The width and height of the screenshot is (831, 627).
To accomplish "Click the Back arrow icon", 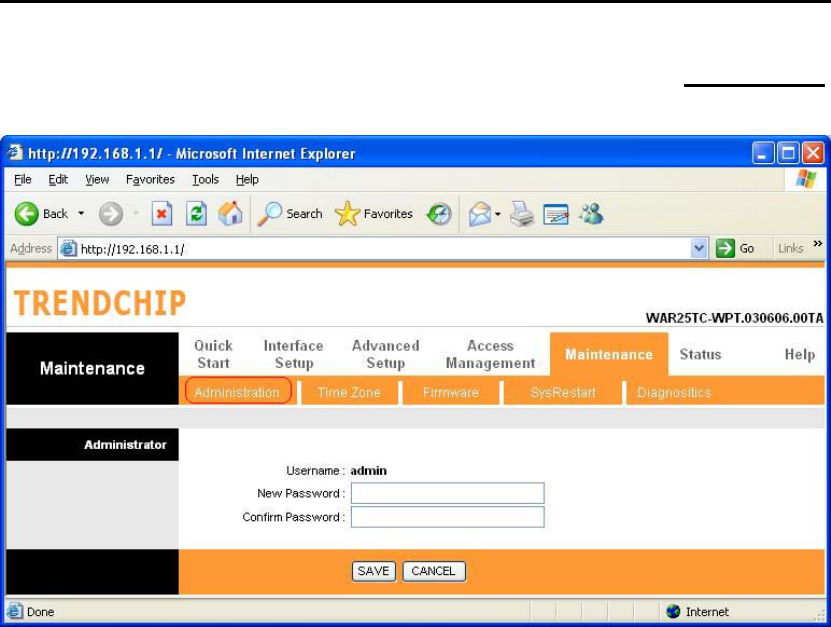I will 26,214.
